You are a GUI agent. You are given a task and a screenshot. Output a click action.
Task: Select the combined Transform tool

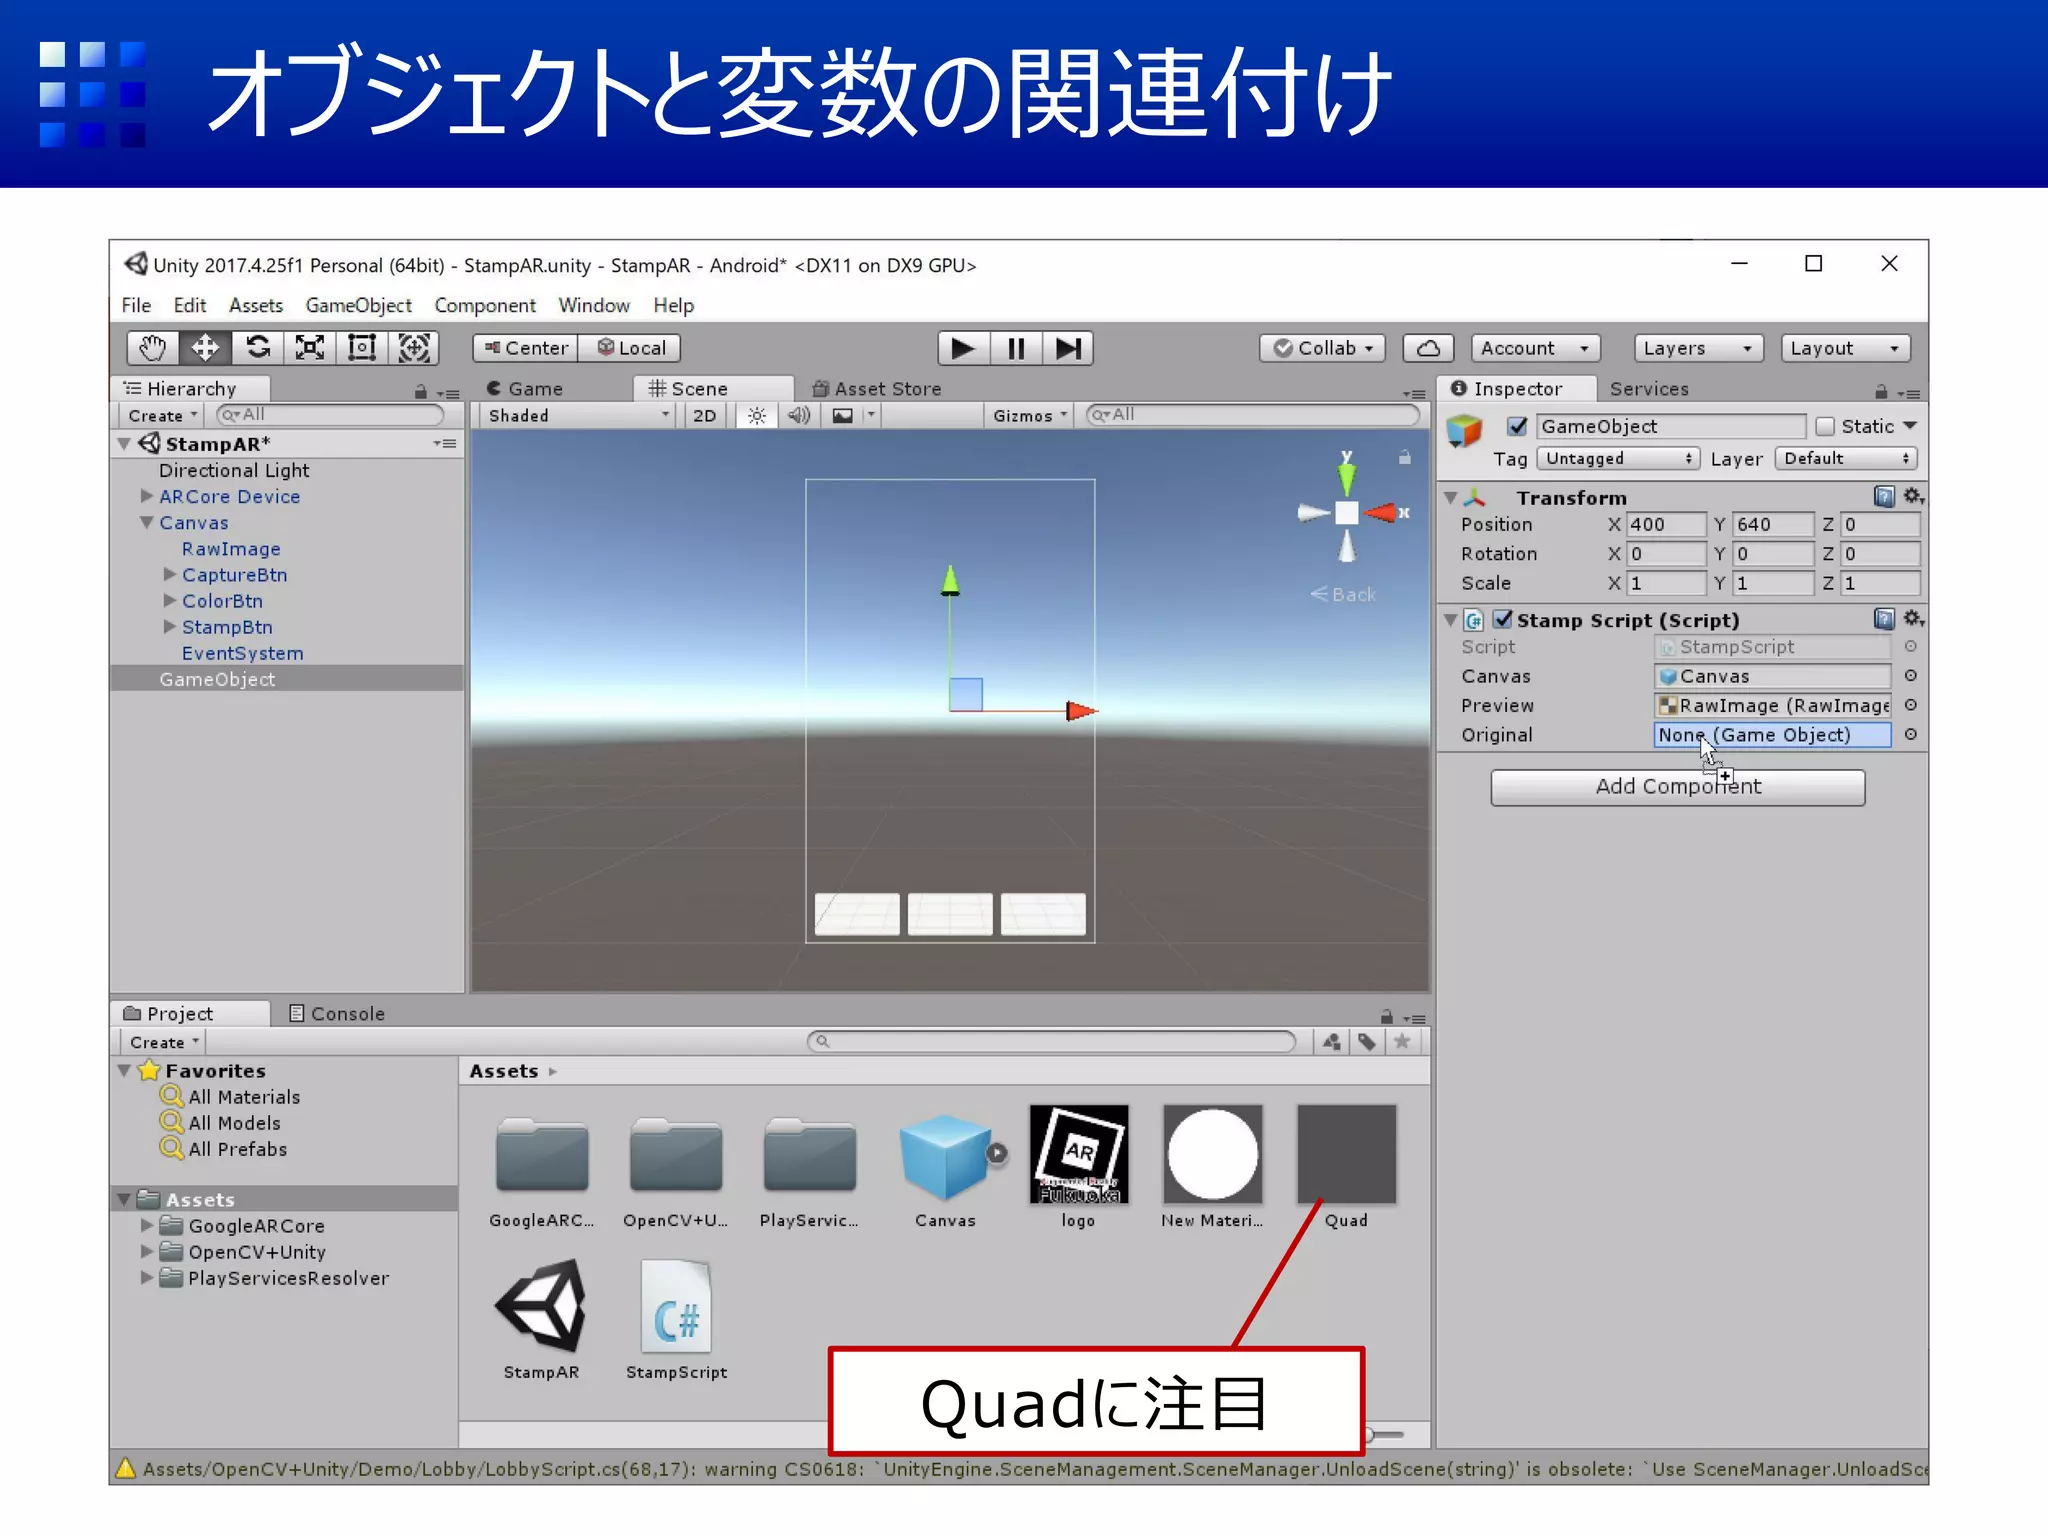tap(414, 348)
